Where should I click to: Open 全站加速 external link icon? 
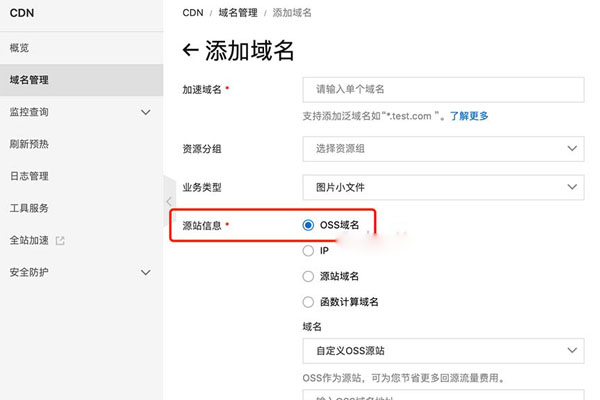tap(60, 240)
